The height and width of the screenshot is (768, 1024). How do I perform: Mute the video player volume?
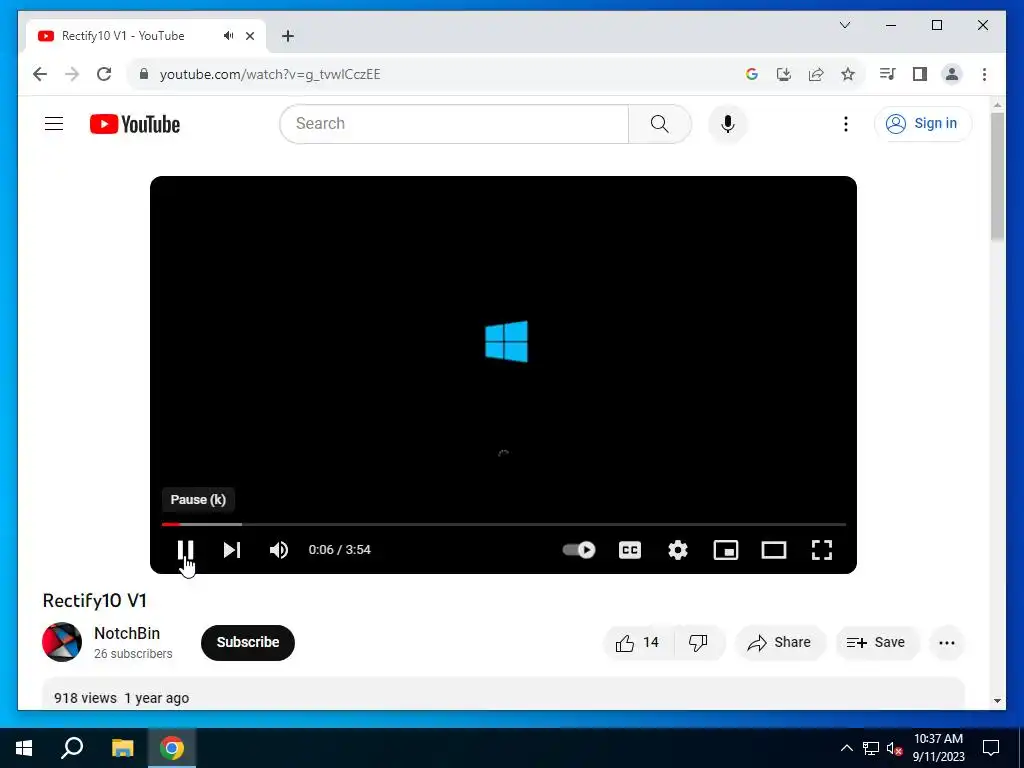click(279, 550)
